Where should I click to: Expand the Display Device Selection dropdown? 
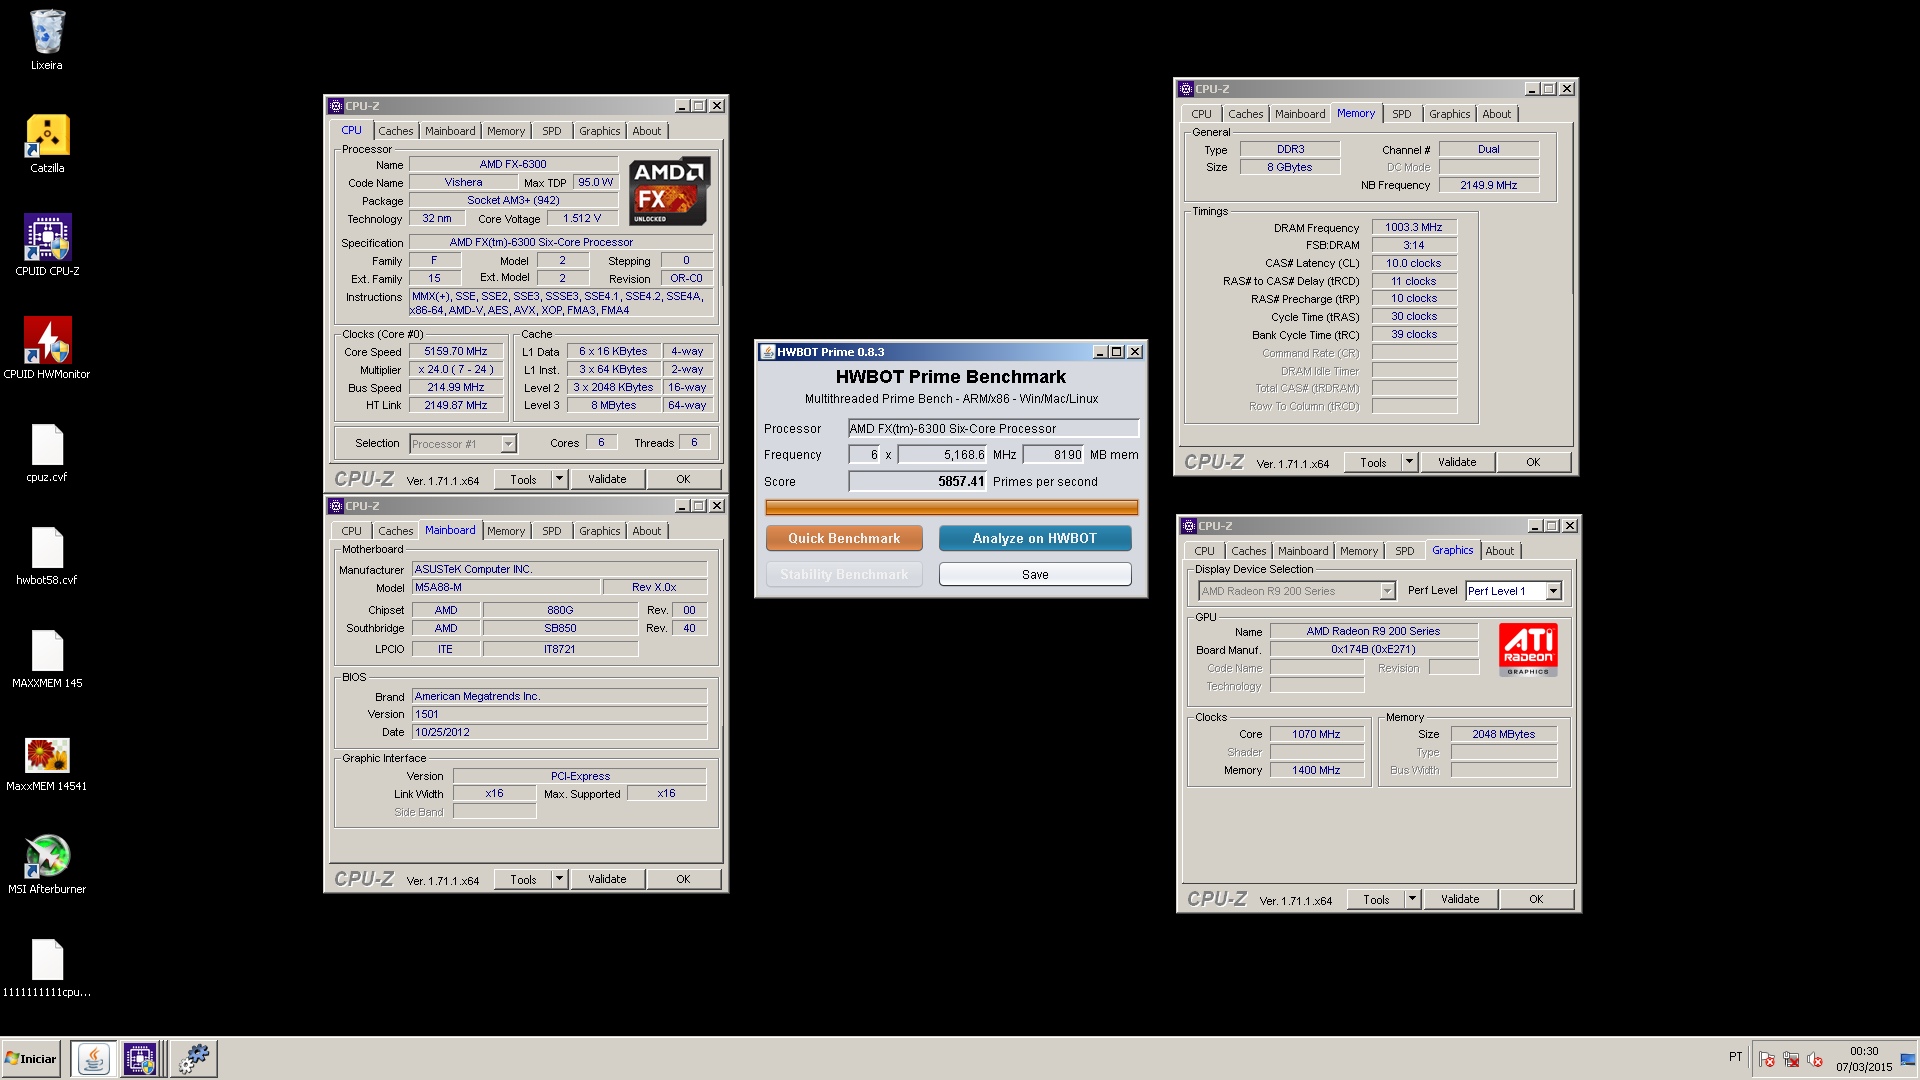(1387, 591)
